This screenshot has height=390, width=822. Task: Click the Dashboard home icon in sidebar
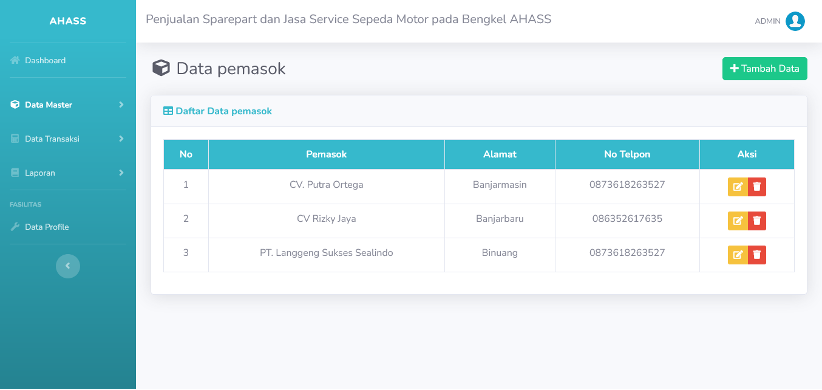pos(15,60)
